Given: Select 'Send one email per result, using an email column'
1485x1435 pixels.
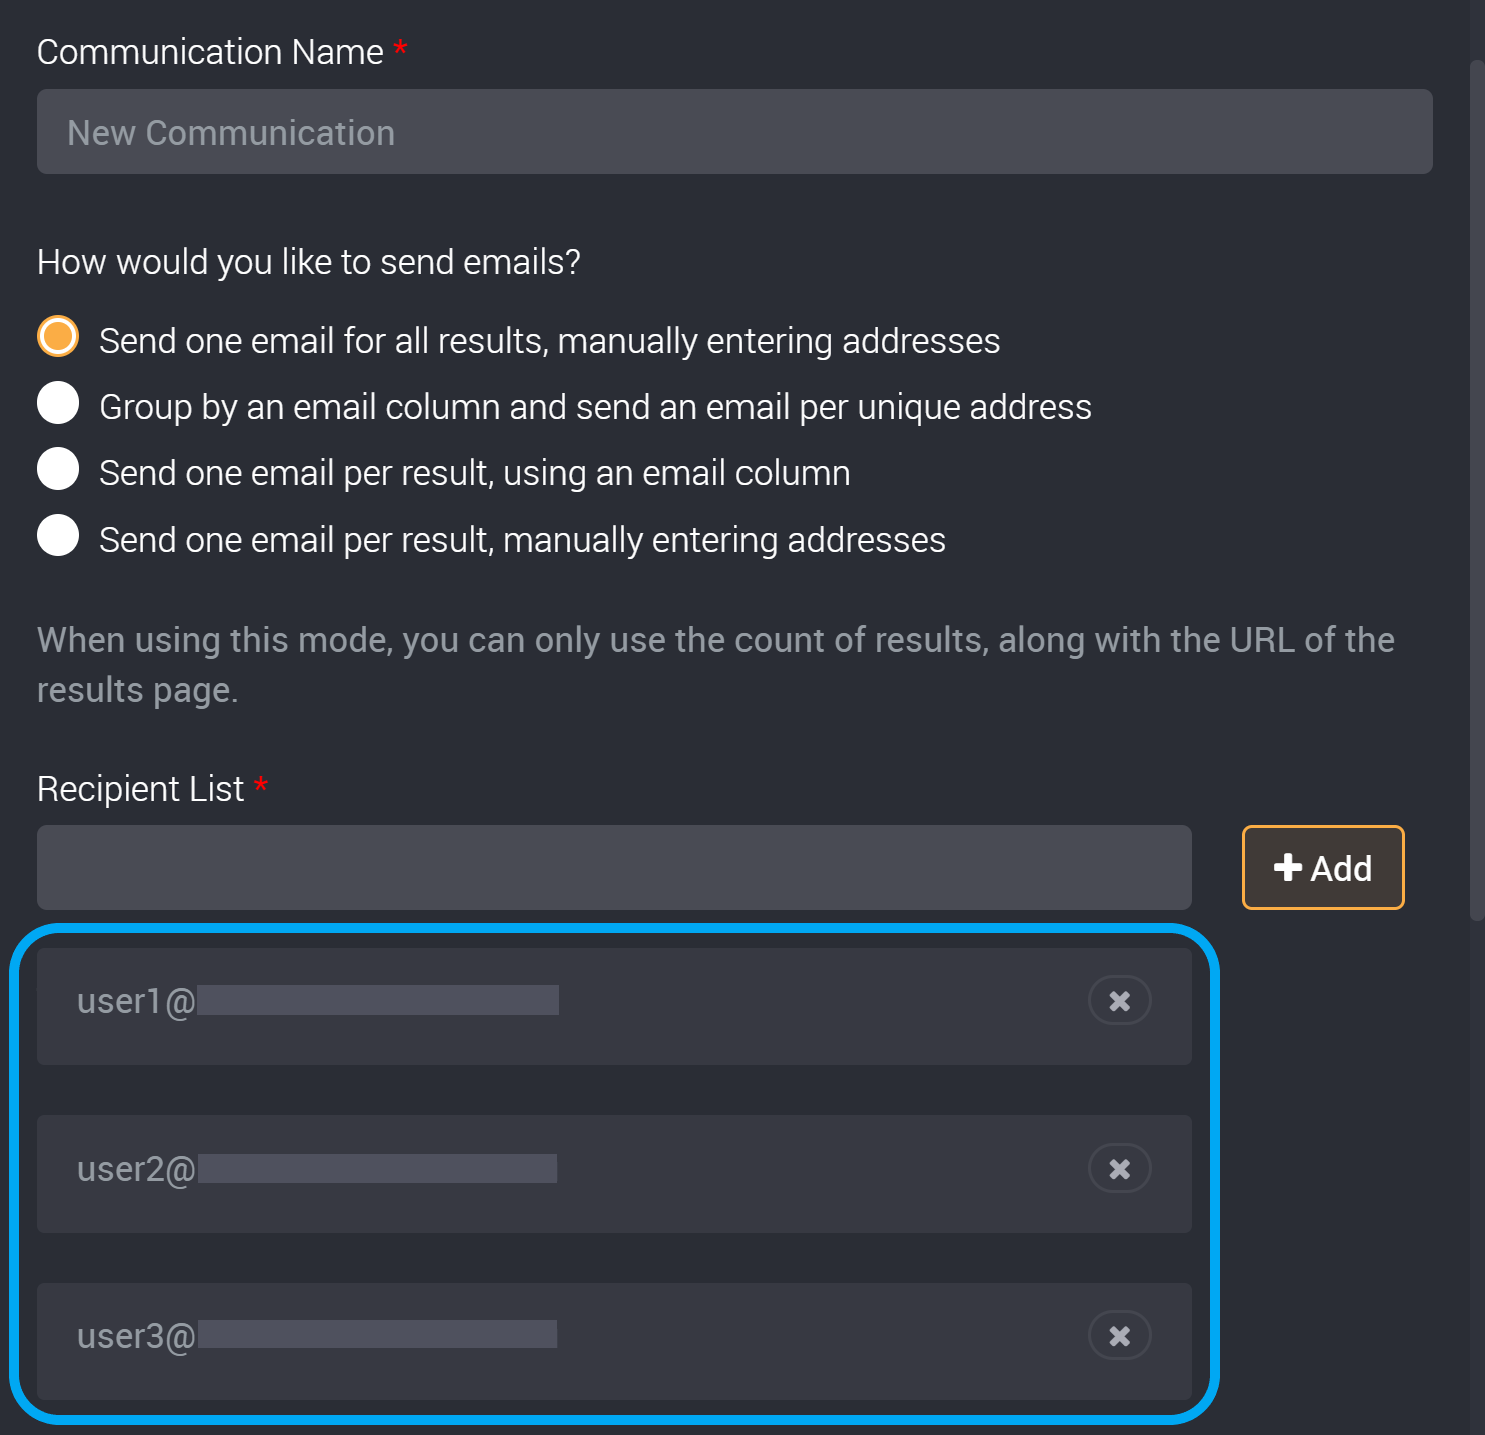Looking at the screenshot, I should coord(58,469).
